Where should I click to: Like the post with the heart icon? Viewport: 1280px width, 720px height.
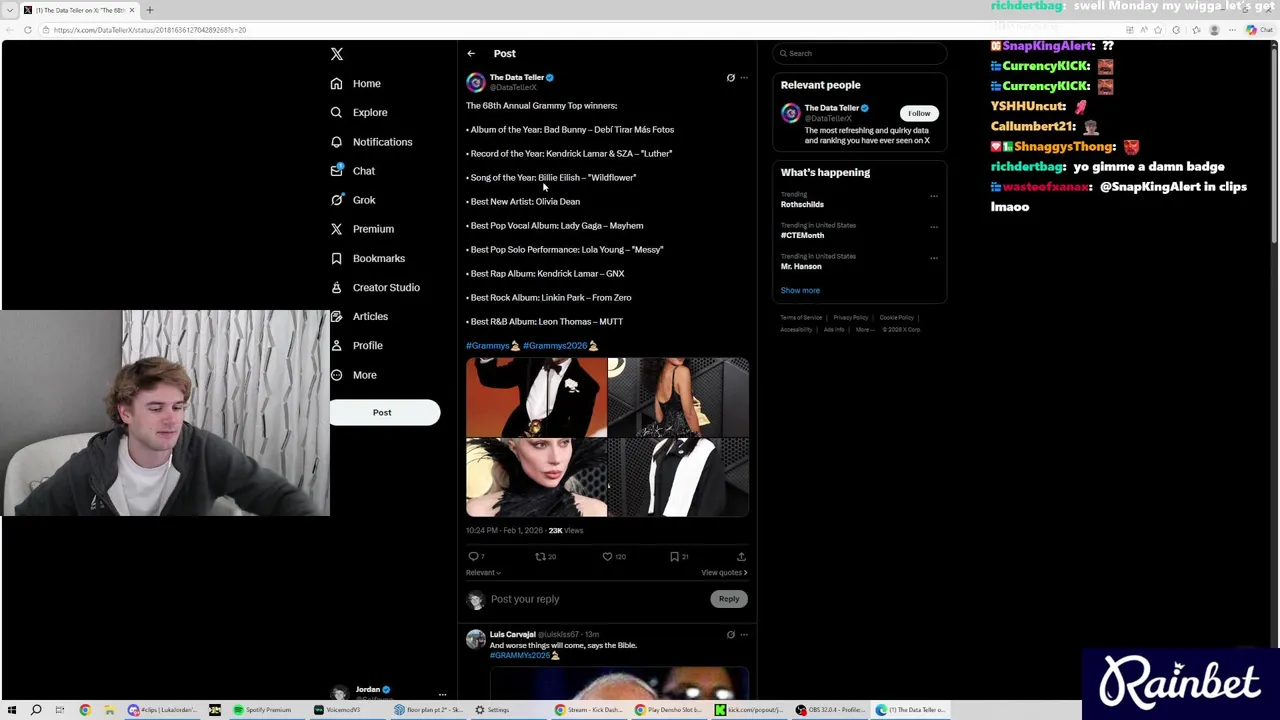[x=607, y=557]
